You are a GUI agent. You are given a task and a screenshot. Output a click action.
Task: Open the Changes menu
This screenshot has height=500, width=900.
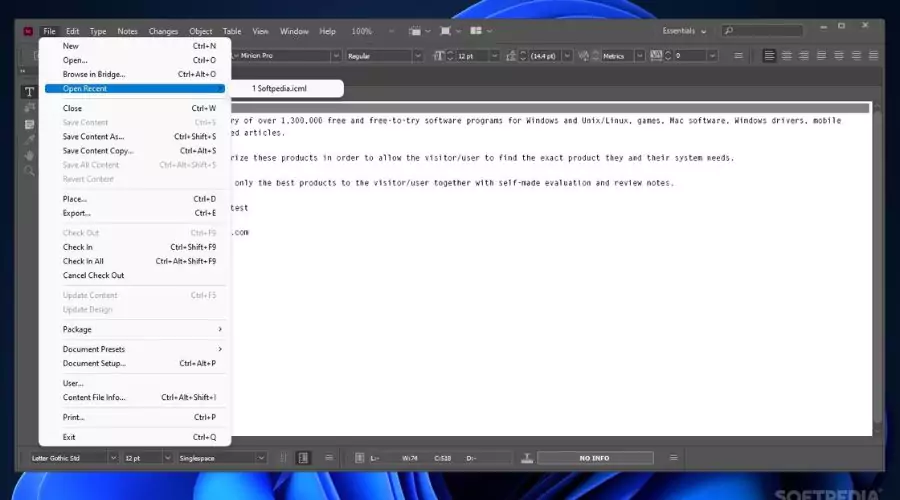tap(163, 31)
